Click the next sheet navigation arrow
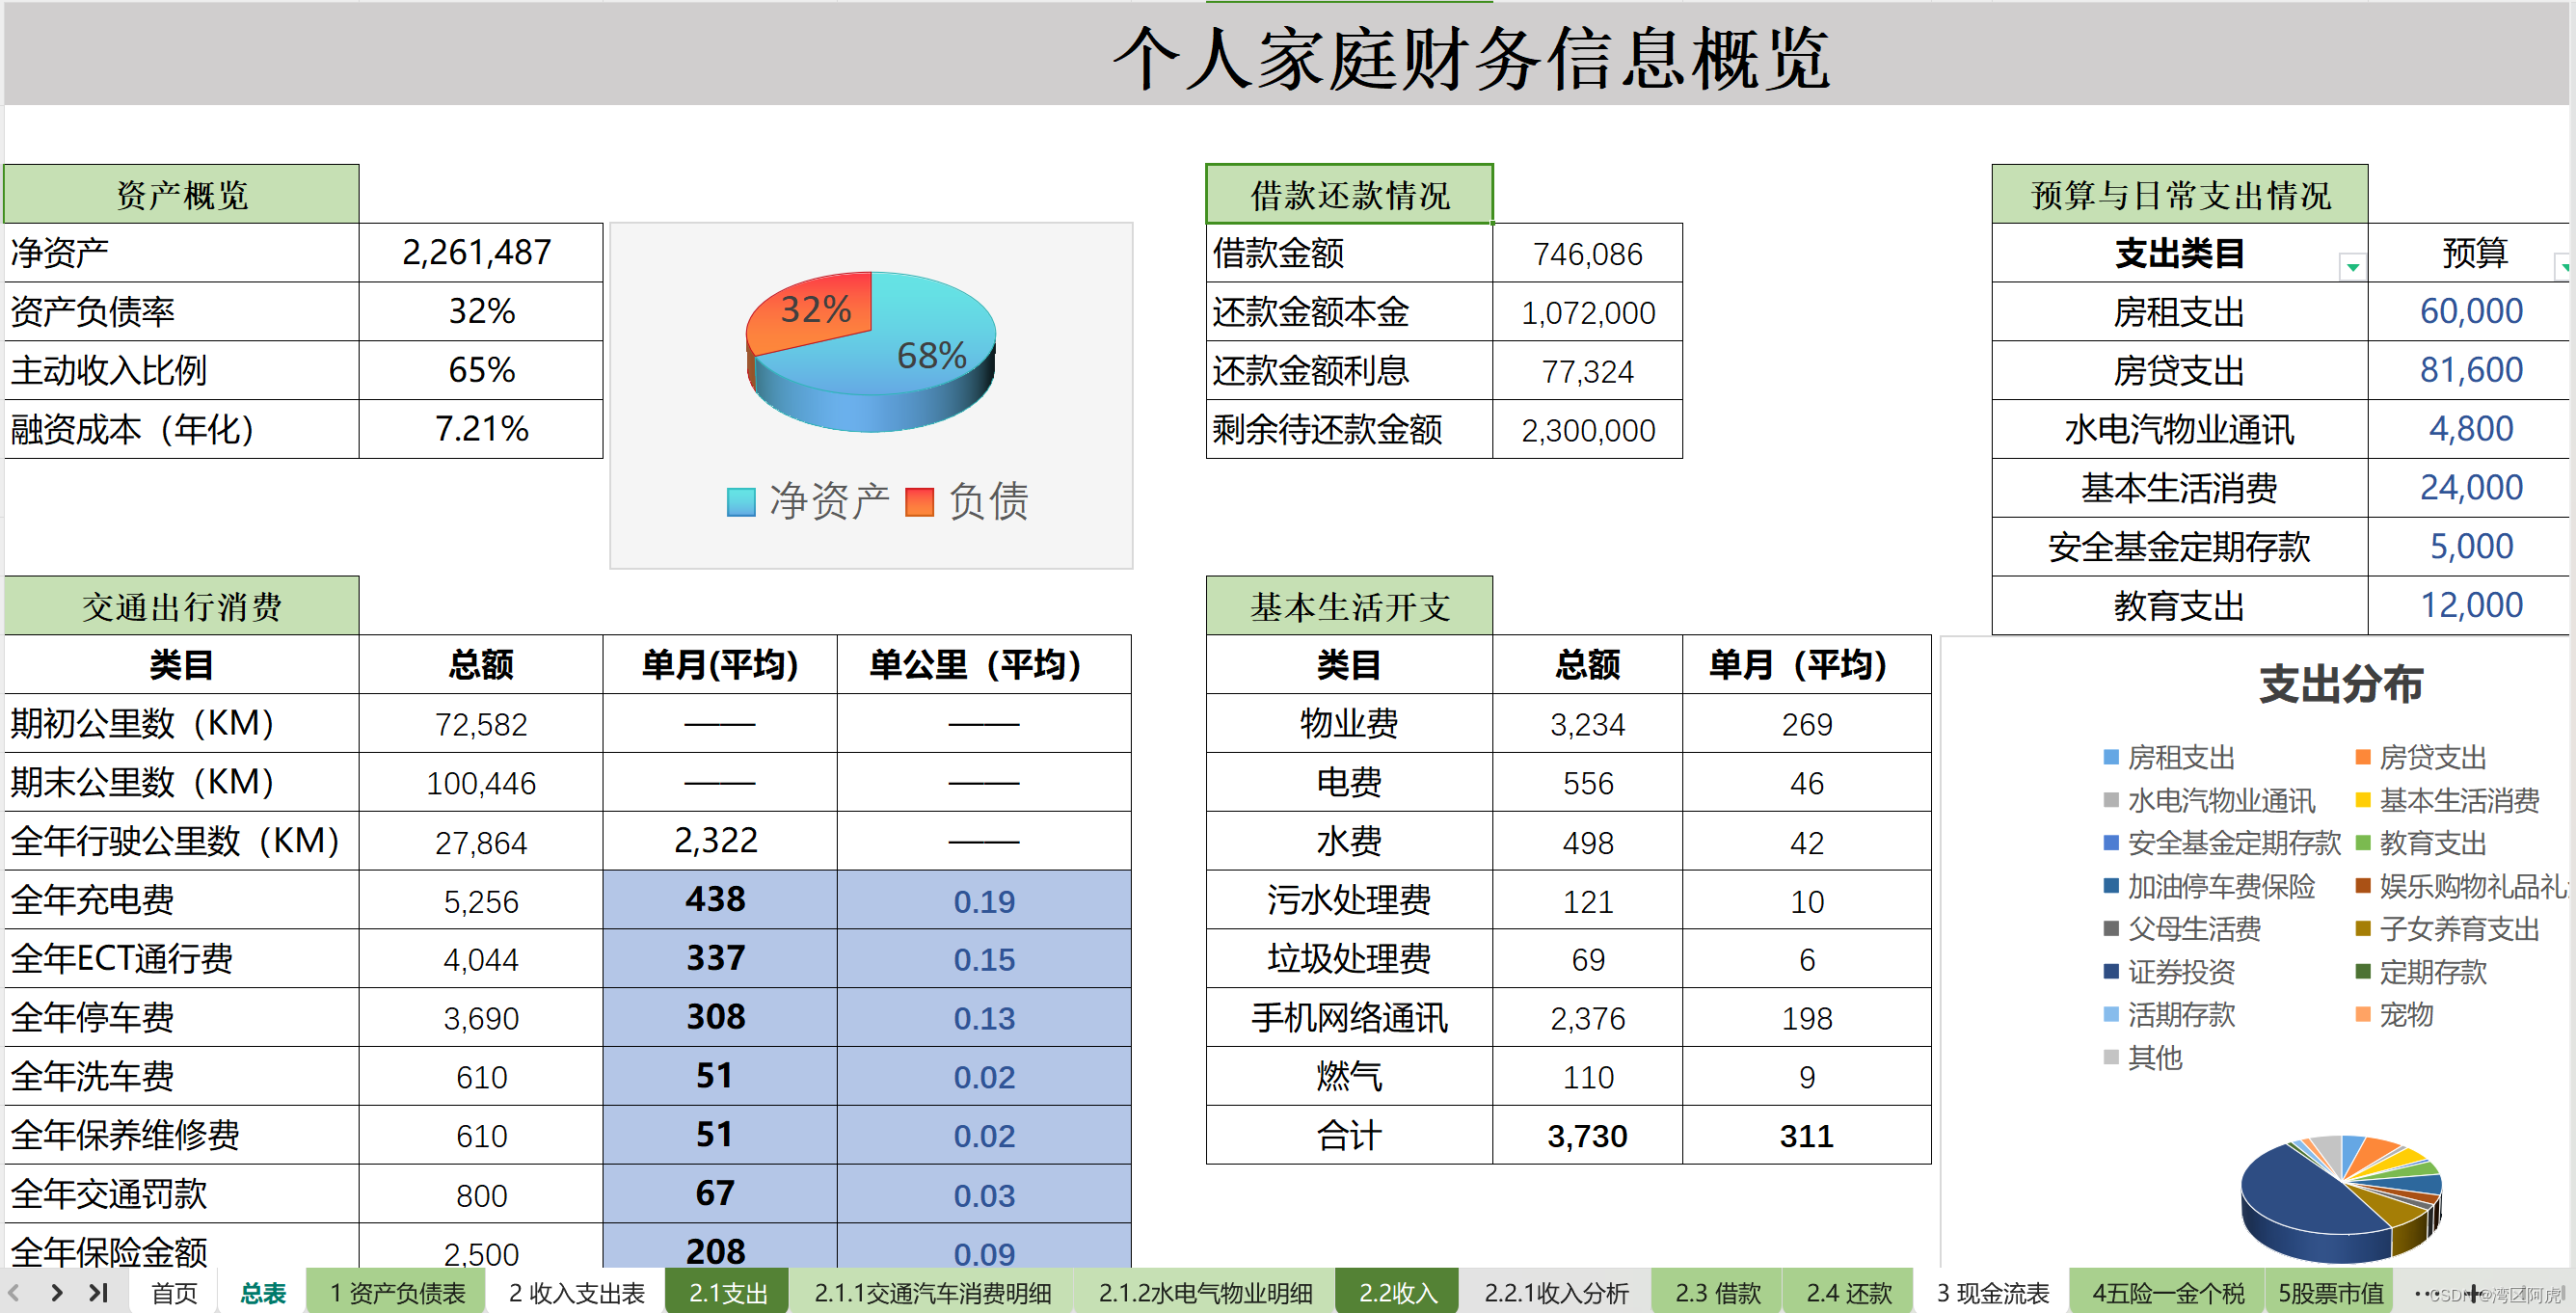Viewport: 2576px width, 1313px height. coord(57,1292)
